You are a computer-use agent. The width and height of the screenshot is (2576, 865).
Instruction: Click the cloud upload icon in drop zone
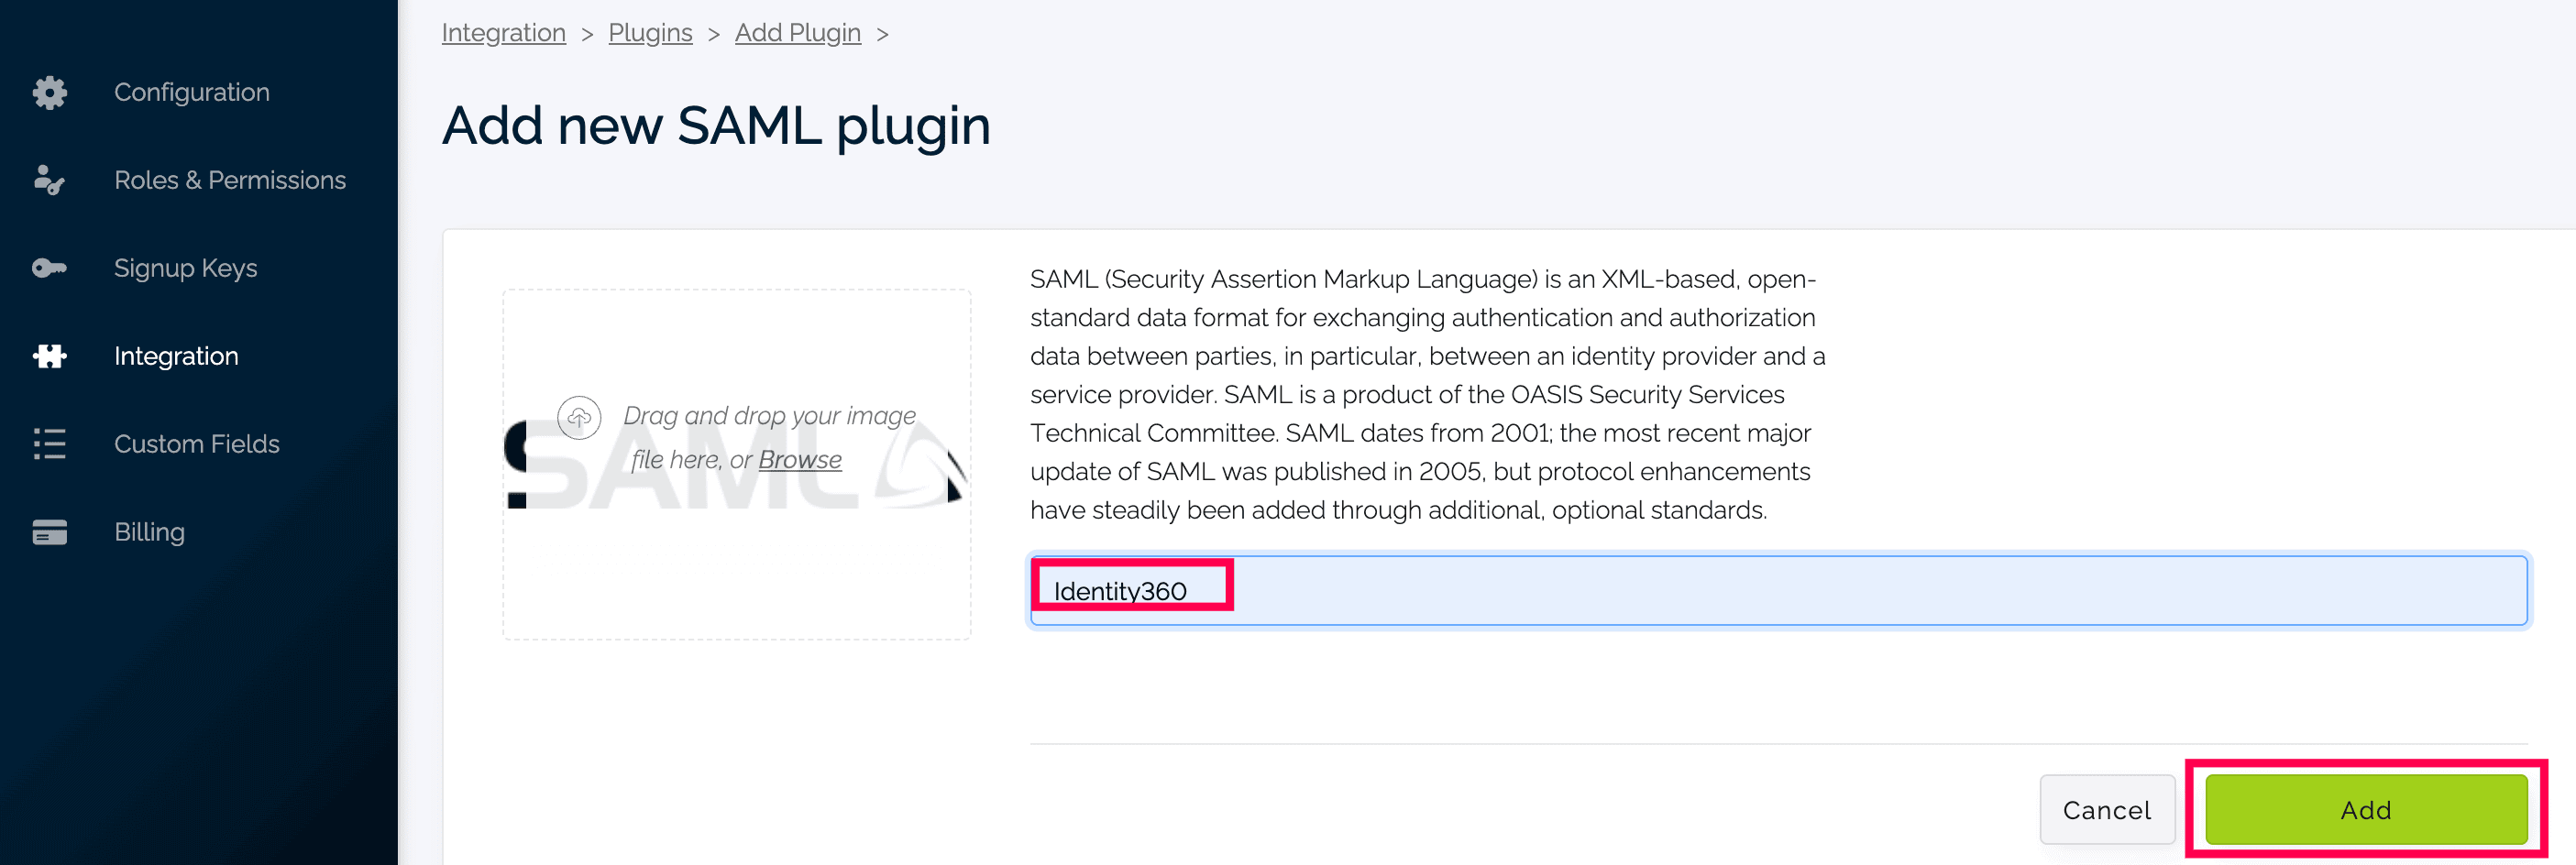click(x=579, y=417)
